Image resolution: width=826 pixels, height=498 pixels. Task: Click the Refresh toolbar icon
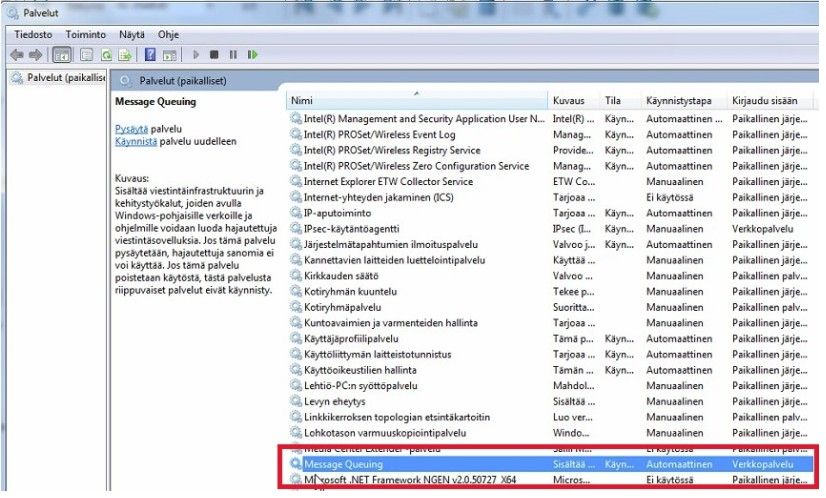[106, 55]
